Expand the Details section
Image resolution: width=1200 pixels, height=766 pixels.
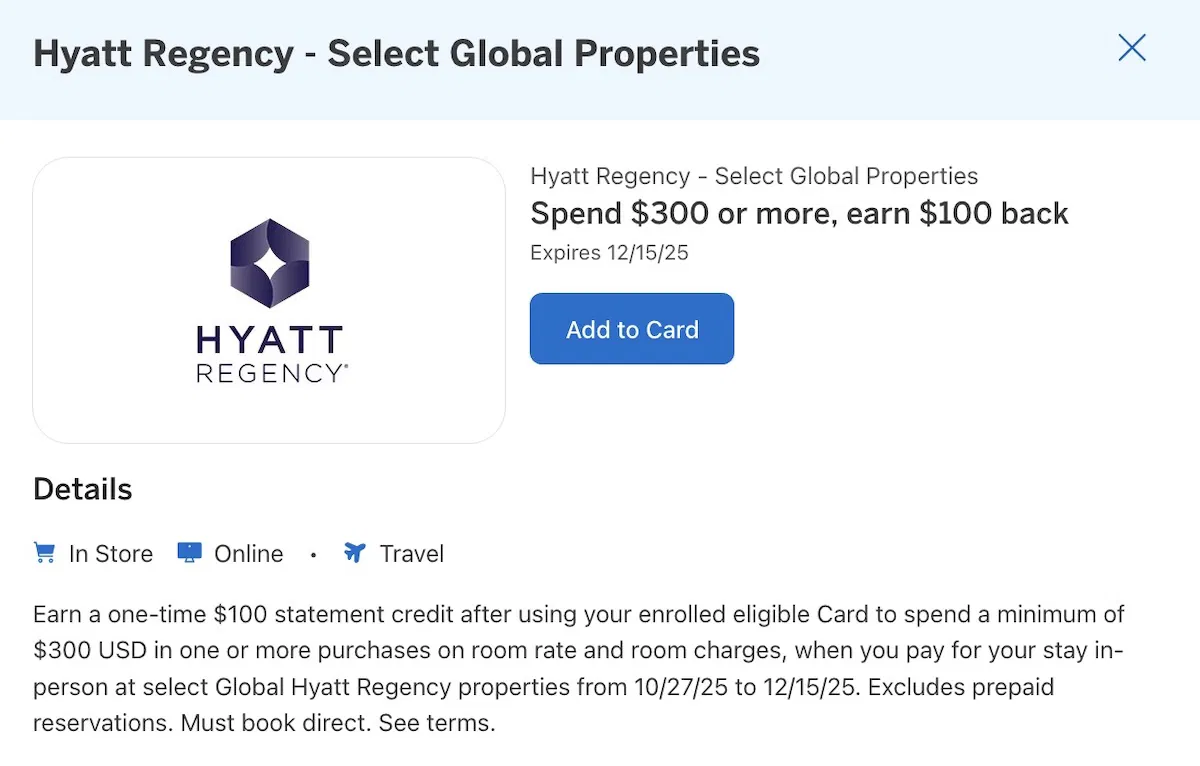(x=82, y=489)
